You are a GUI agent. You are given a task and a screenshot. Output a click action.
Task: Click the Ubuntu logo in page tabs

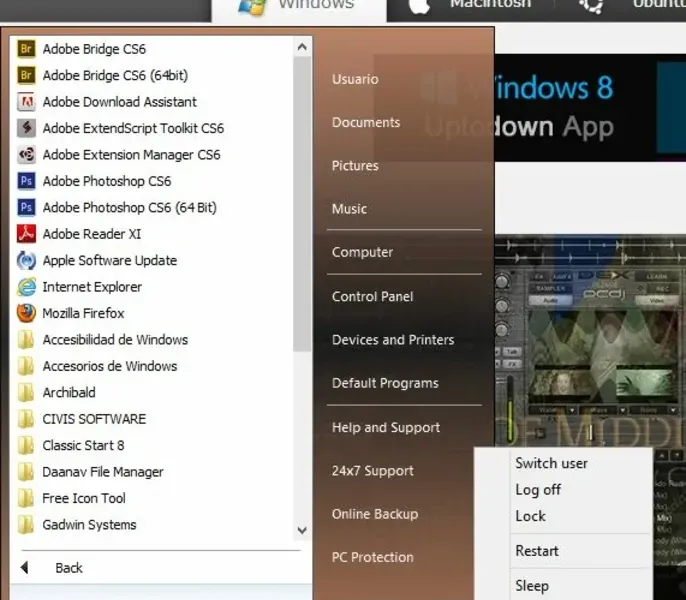[592, 5]
